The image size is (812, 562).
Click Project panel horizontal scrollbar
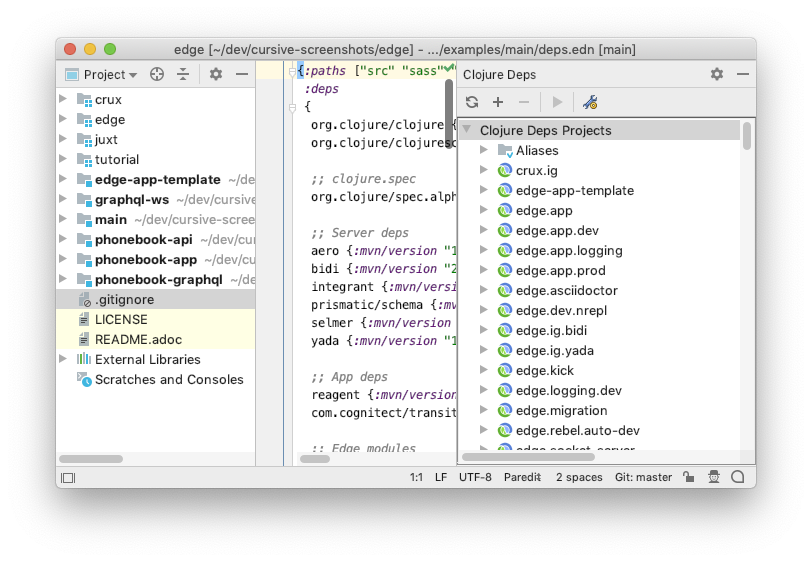click(x=91, y=459)
